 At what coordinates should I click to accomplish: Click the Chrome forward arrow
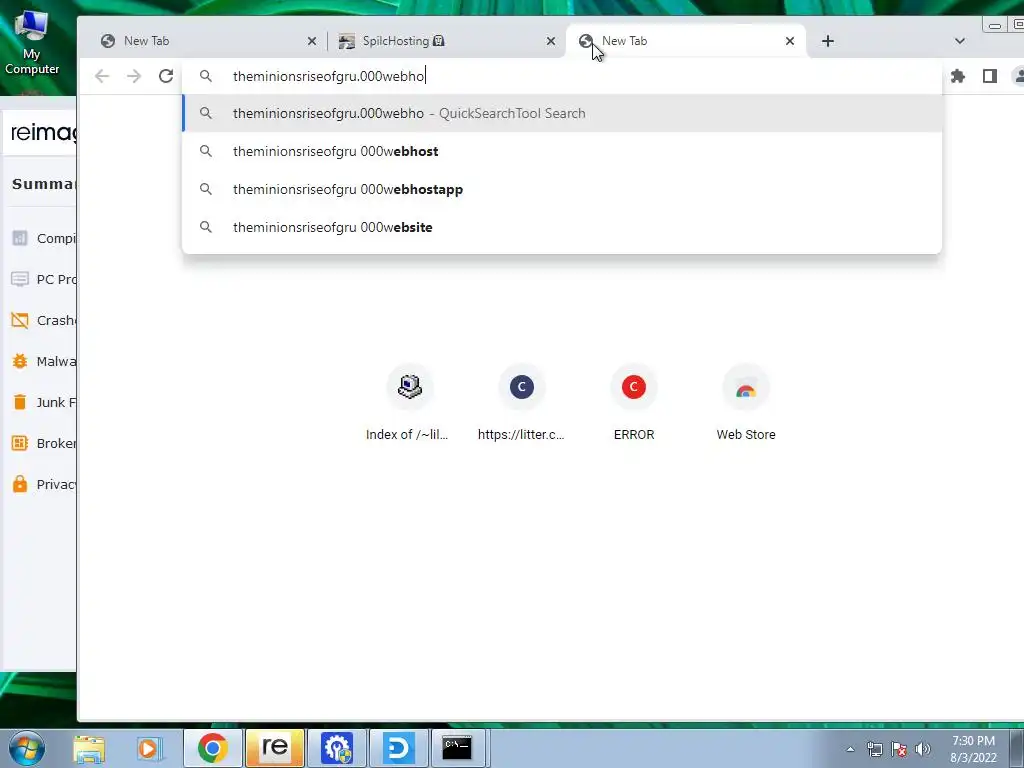pos(134,76)
